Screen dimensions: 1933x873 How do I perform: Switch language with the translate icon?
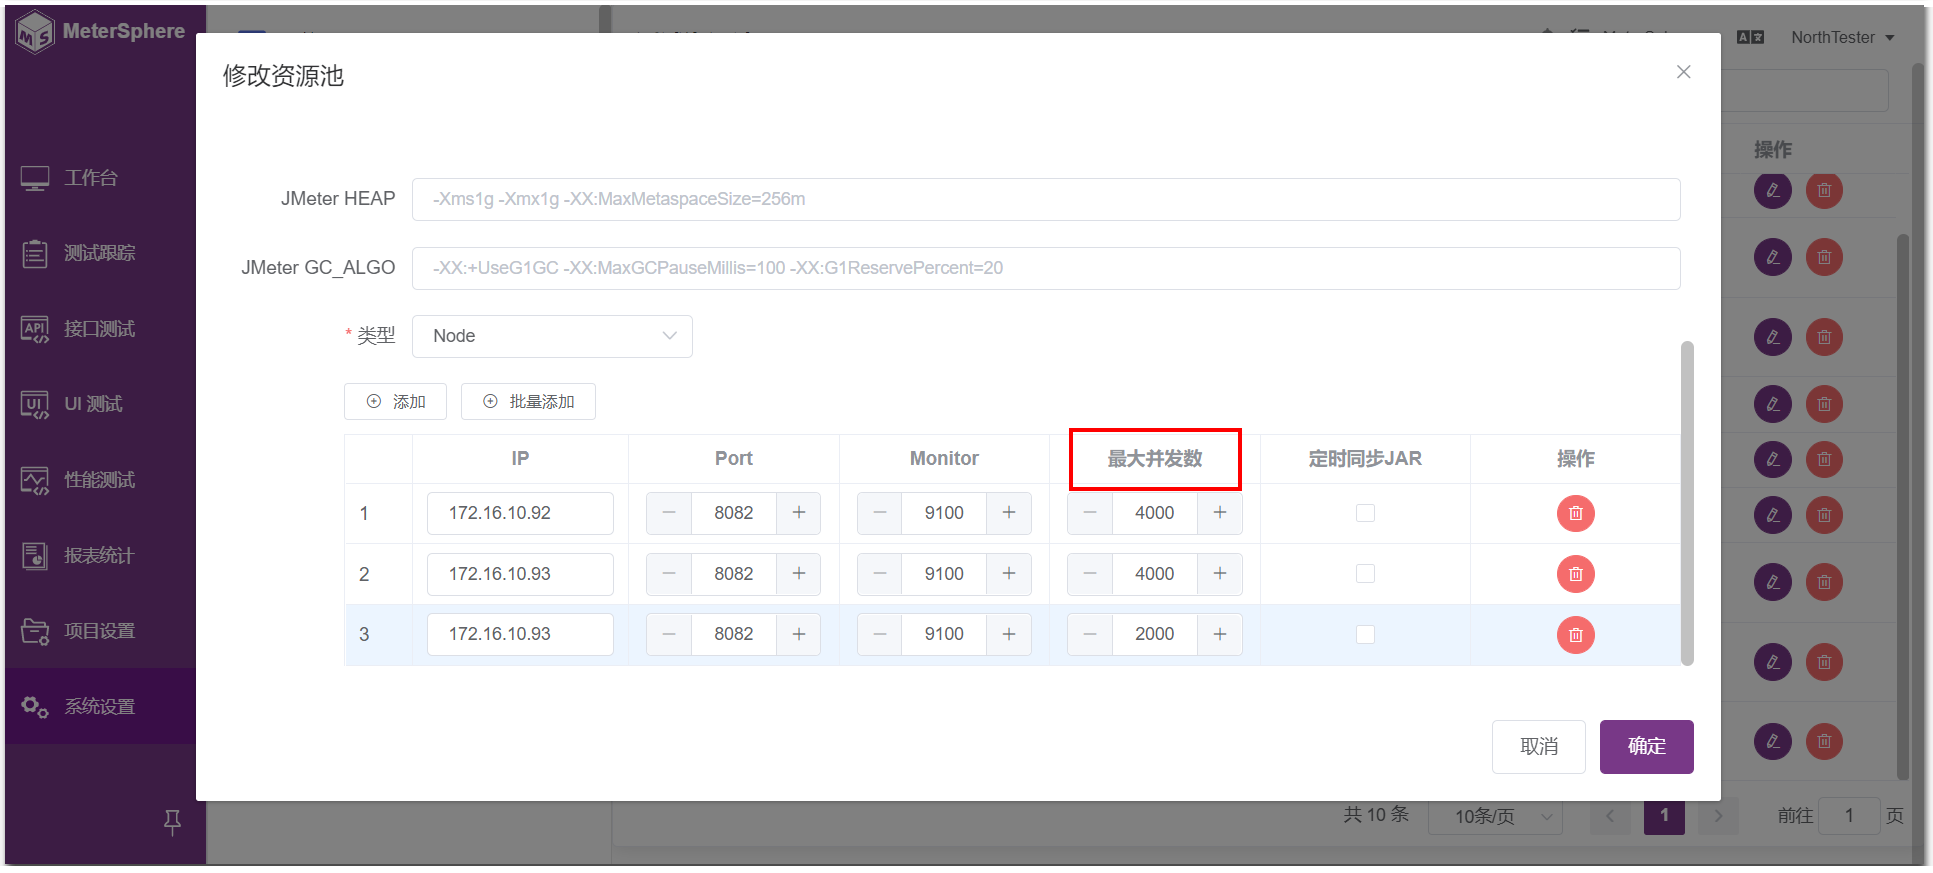coord(1750,37)
